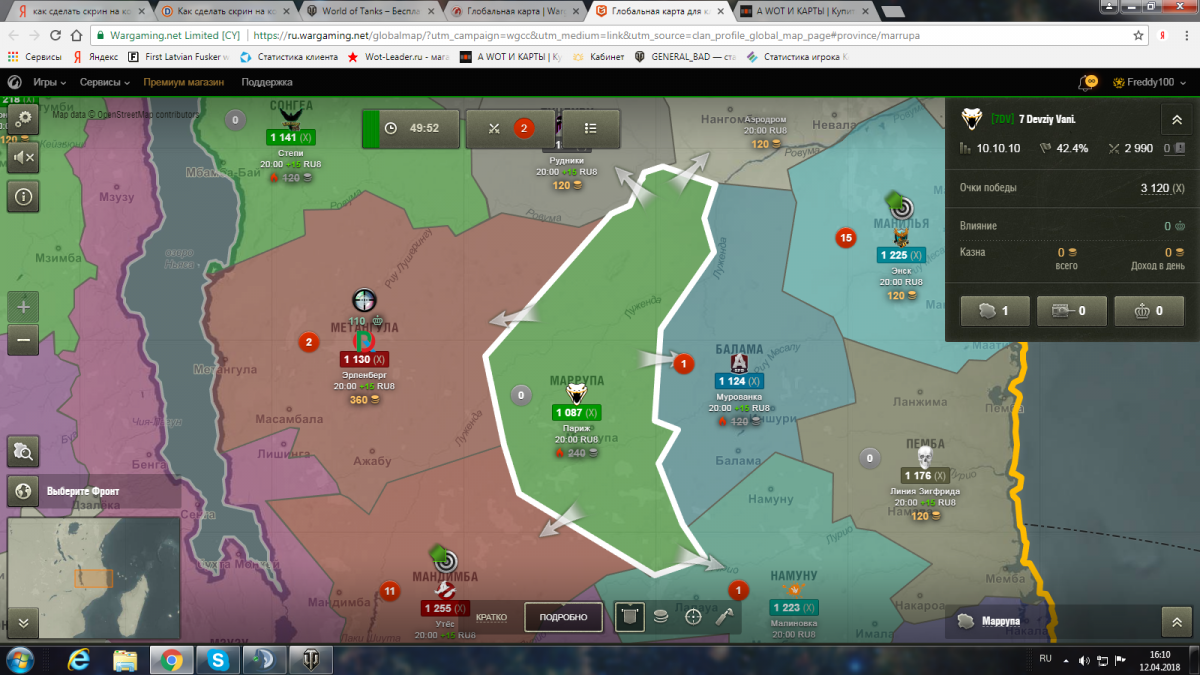Mute the global map sound
1200x675 pixels.
[x=22, y=157]
